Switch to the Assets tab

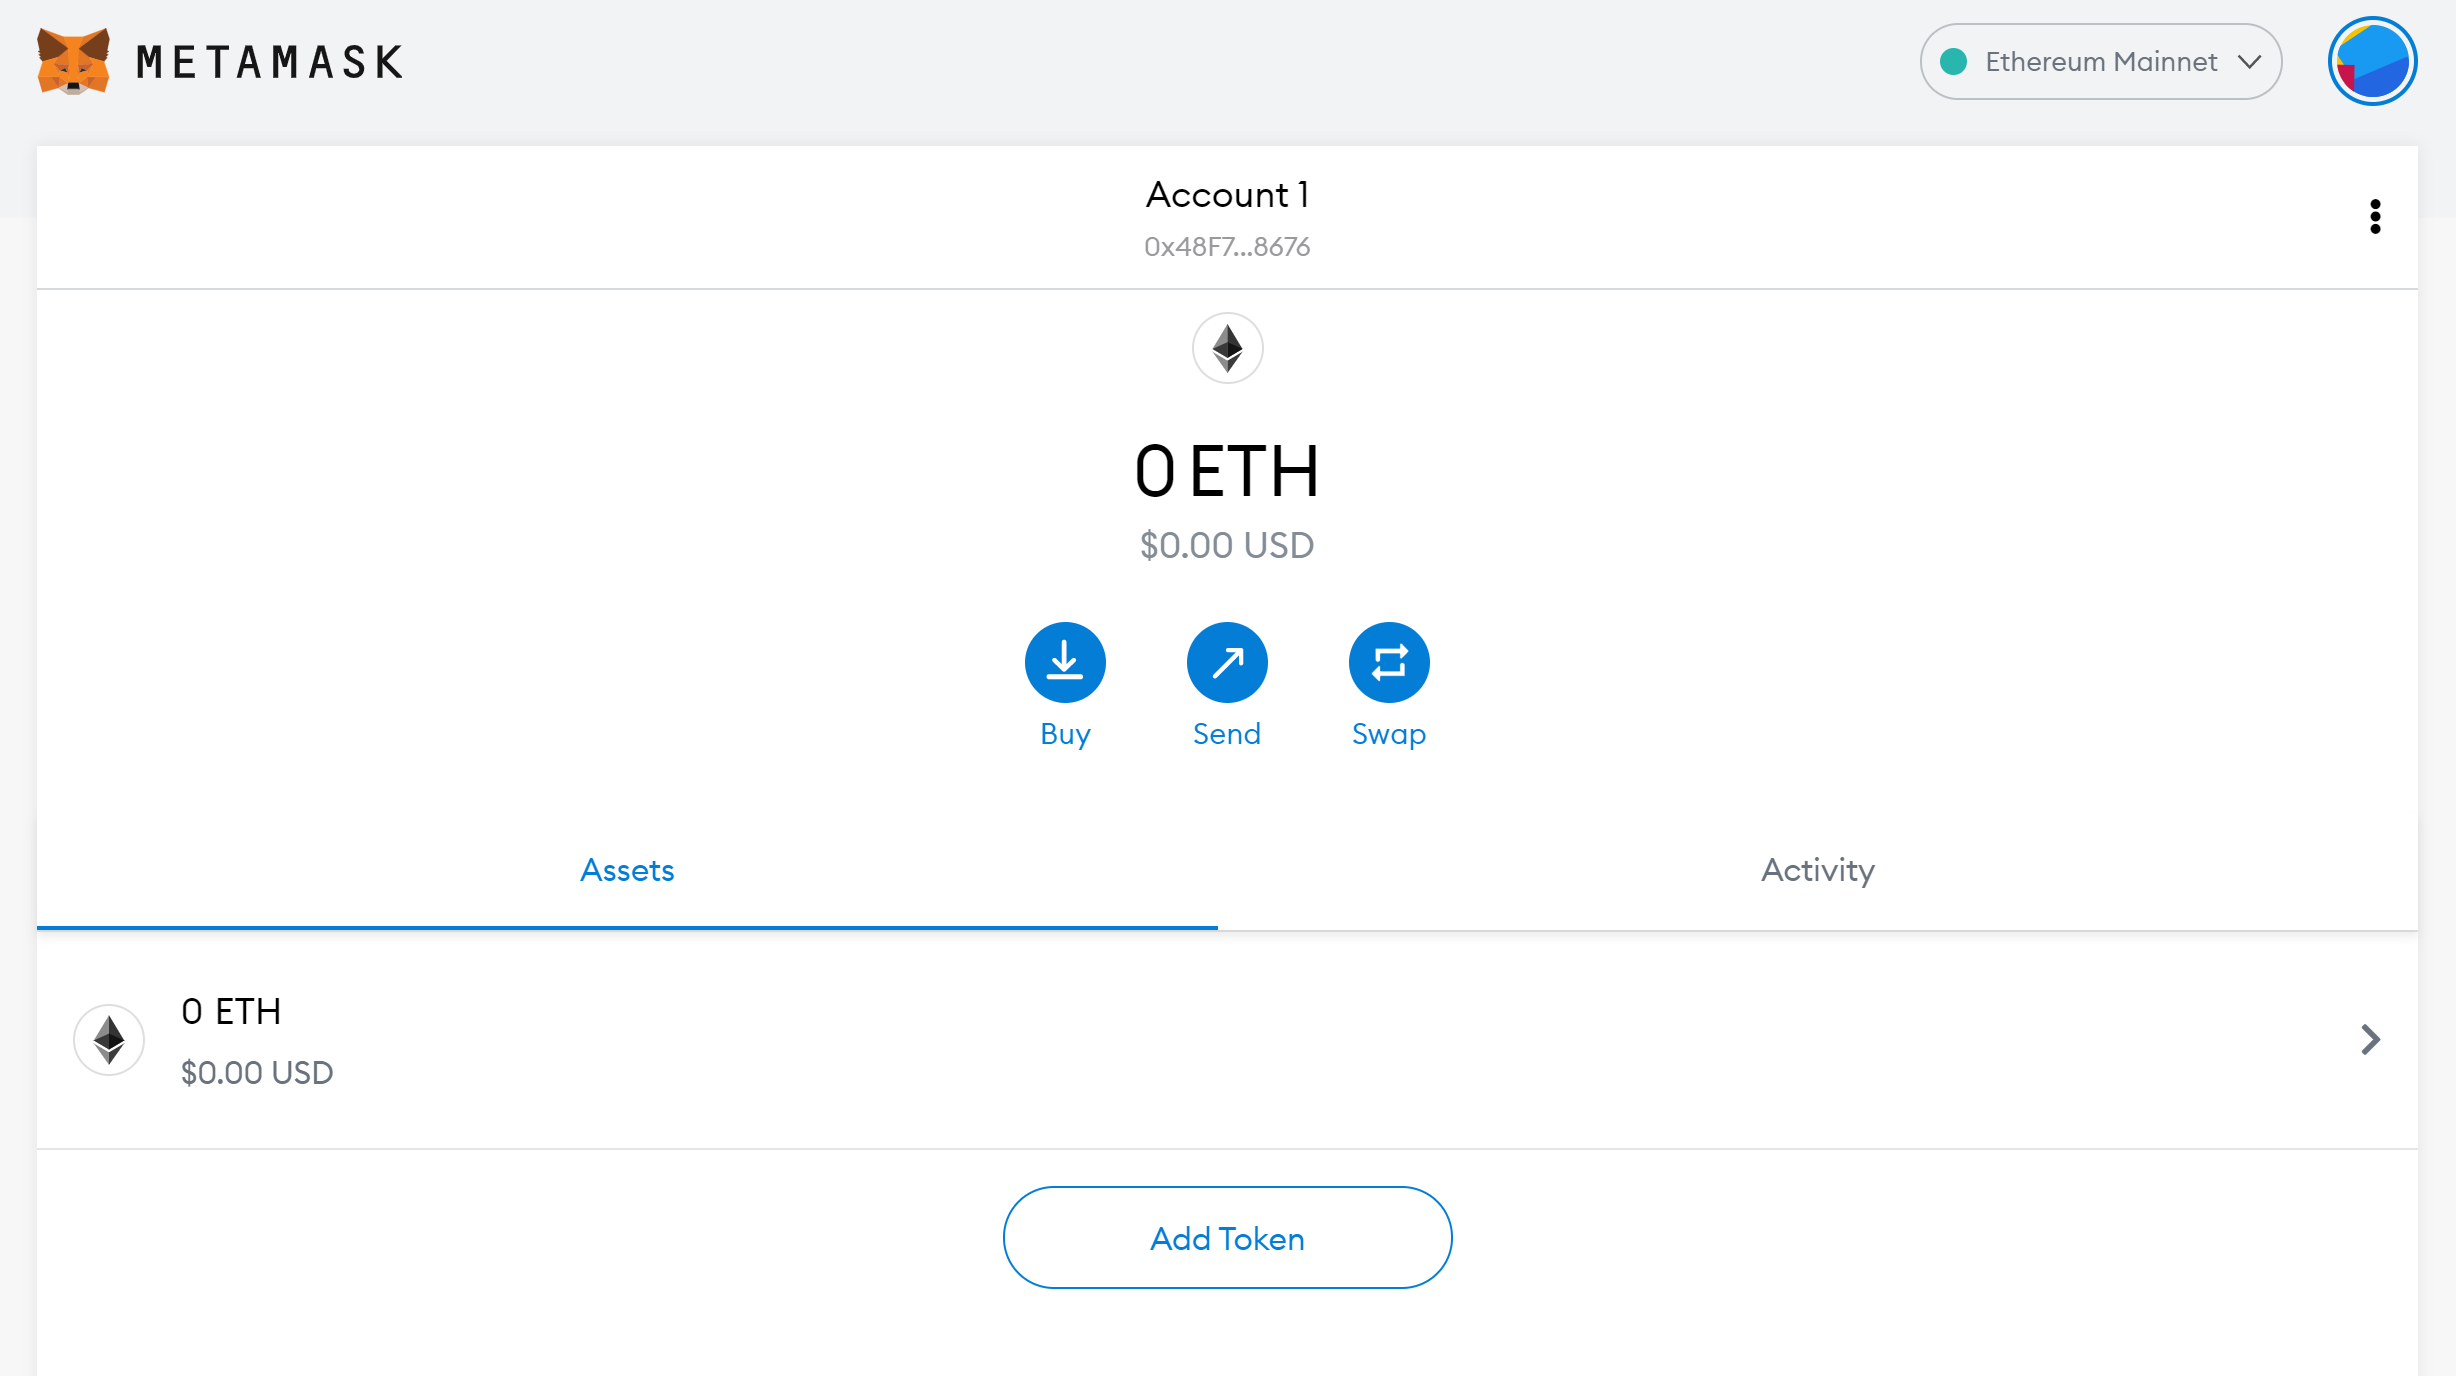(x=627, y=870)
